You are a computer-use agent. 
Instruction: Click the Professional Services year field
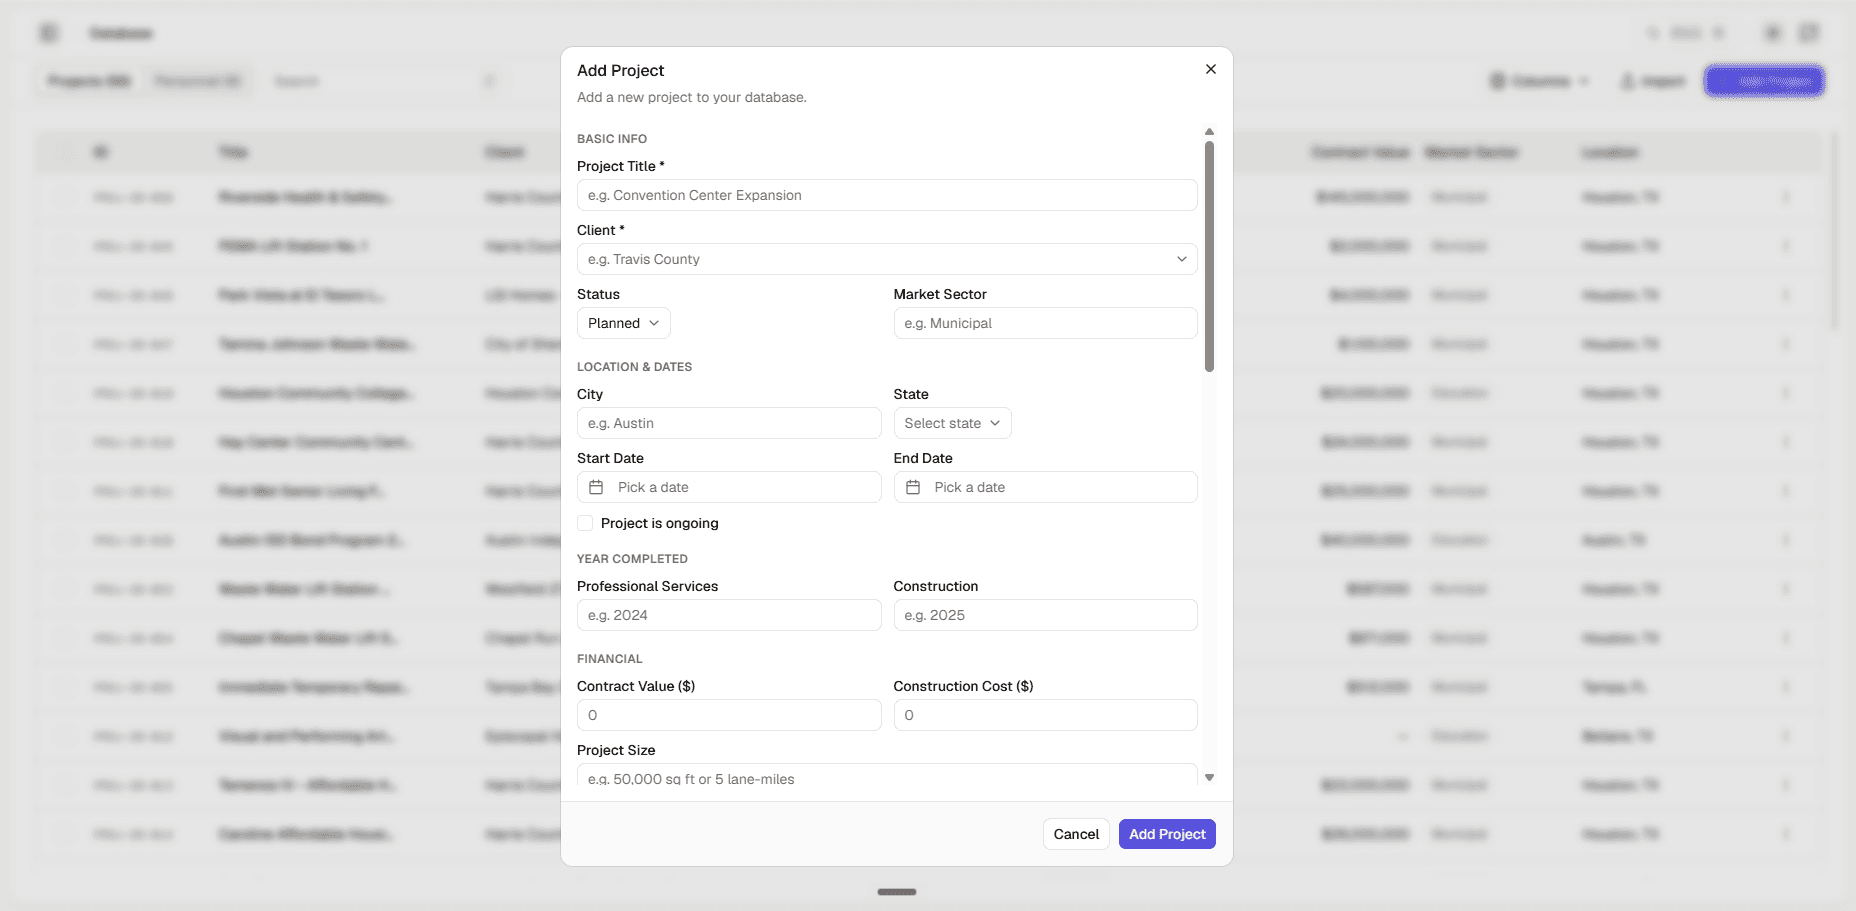tap(729, 615)
